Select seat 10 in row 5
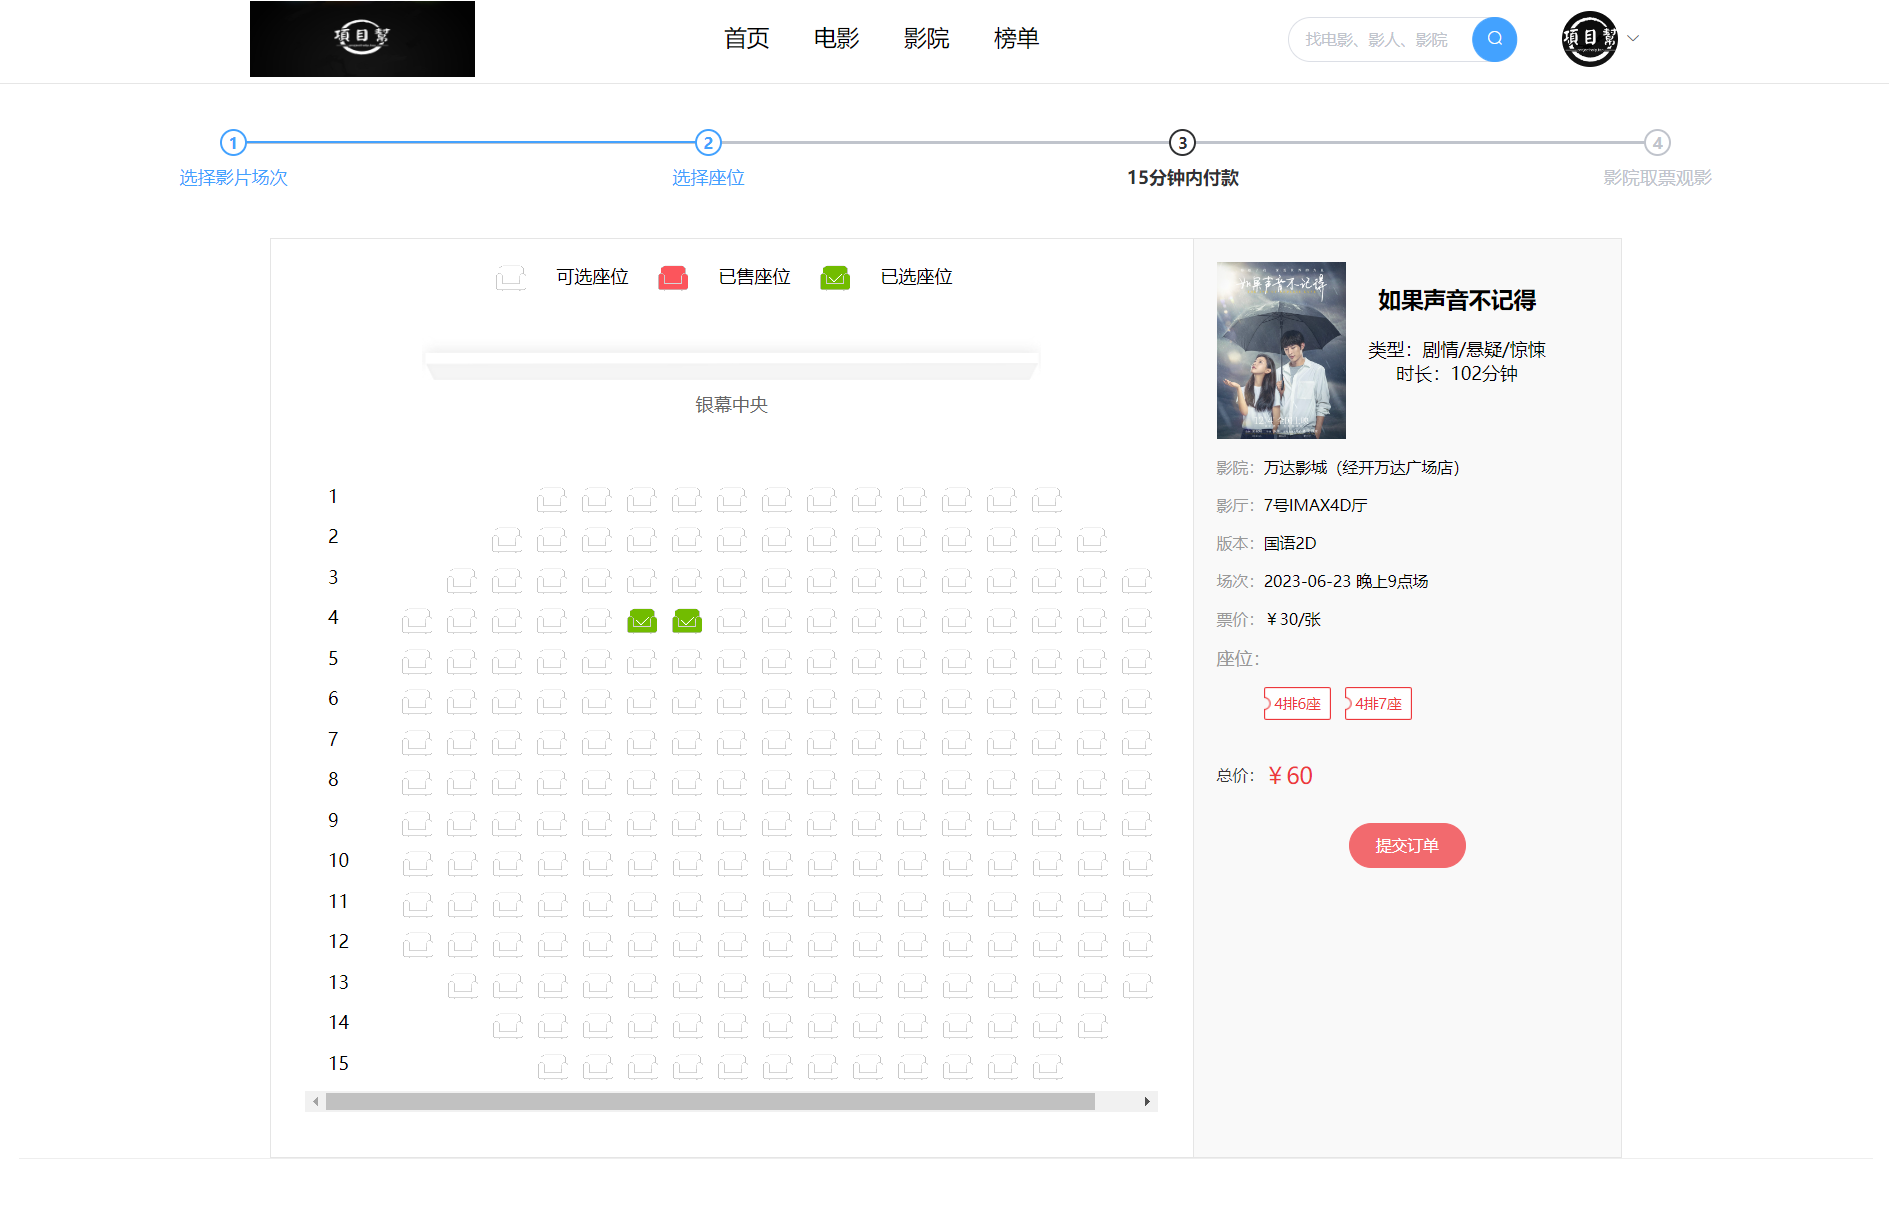Screen dimensions: 1889x1219 [x=822, y=662]
